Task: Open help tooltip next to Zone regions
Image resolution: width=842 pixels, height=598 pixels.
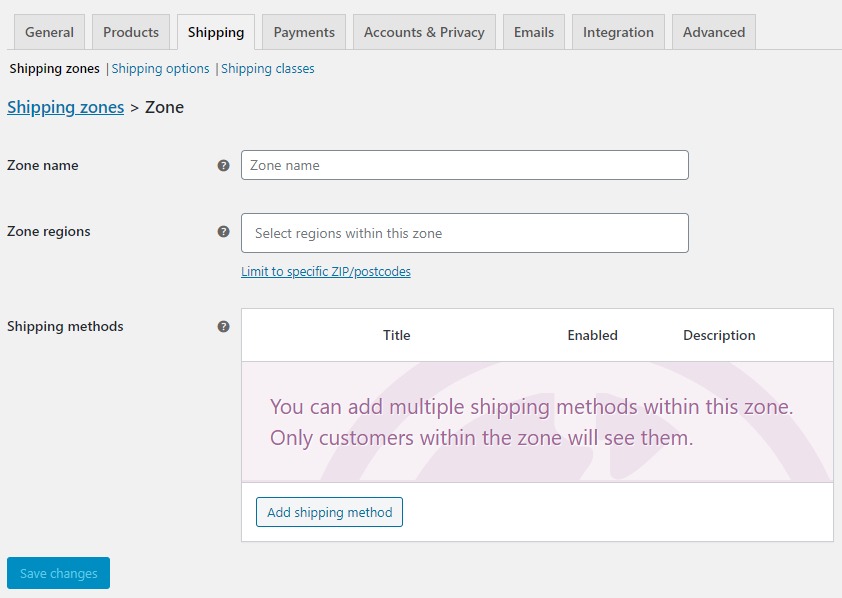Action: (x=224, y=232)
